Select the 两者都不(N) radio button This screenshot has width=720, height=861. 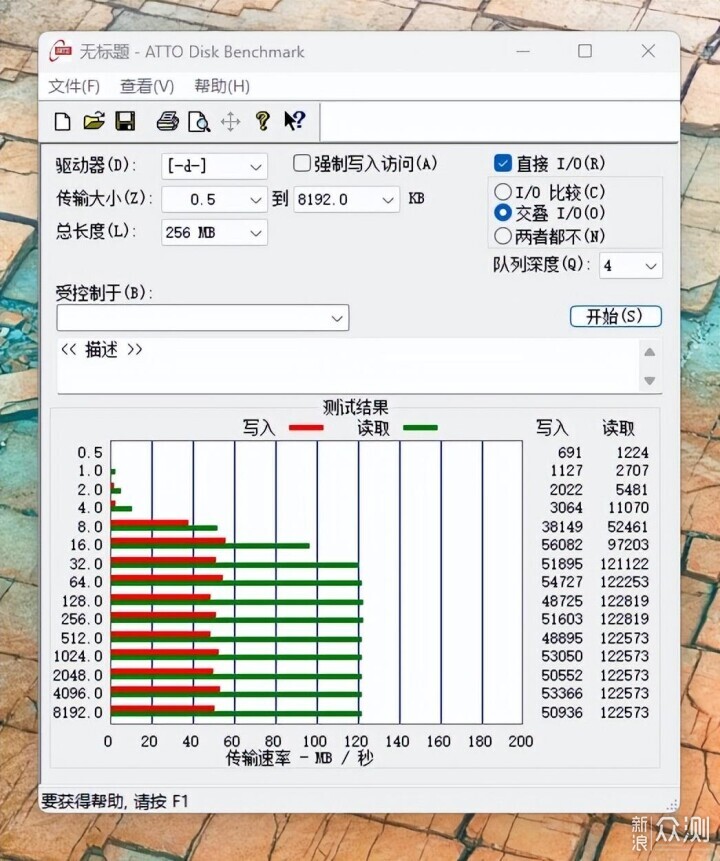click(x=503, y=236)
